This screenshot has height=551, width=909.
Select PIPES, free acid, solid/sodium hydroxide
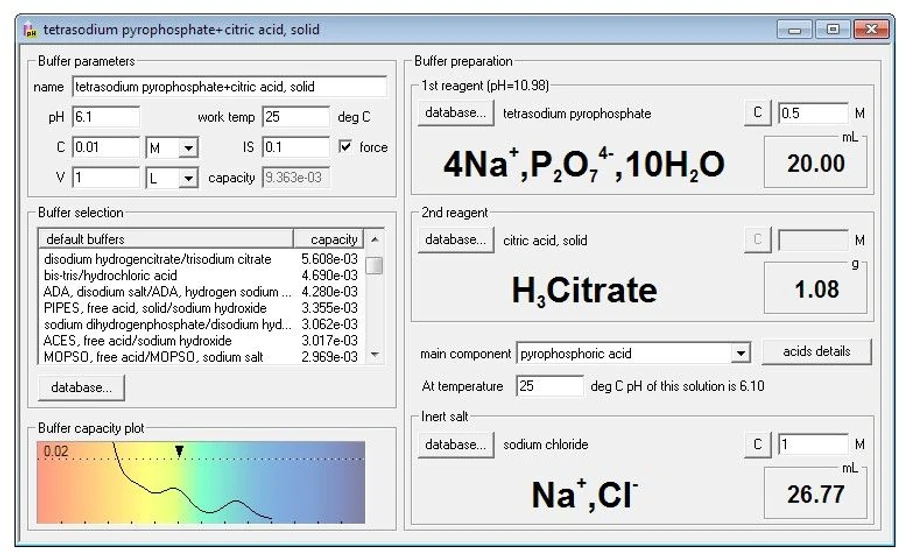click(201, 308)
